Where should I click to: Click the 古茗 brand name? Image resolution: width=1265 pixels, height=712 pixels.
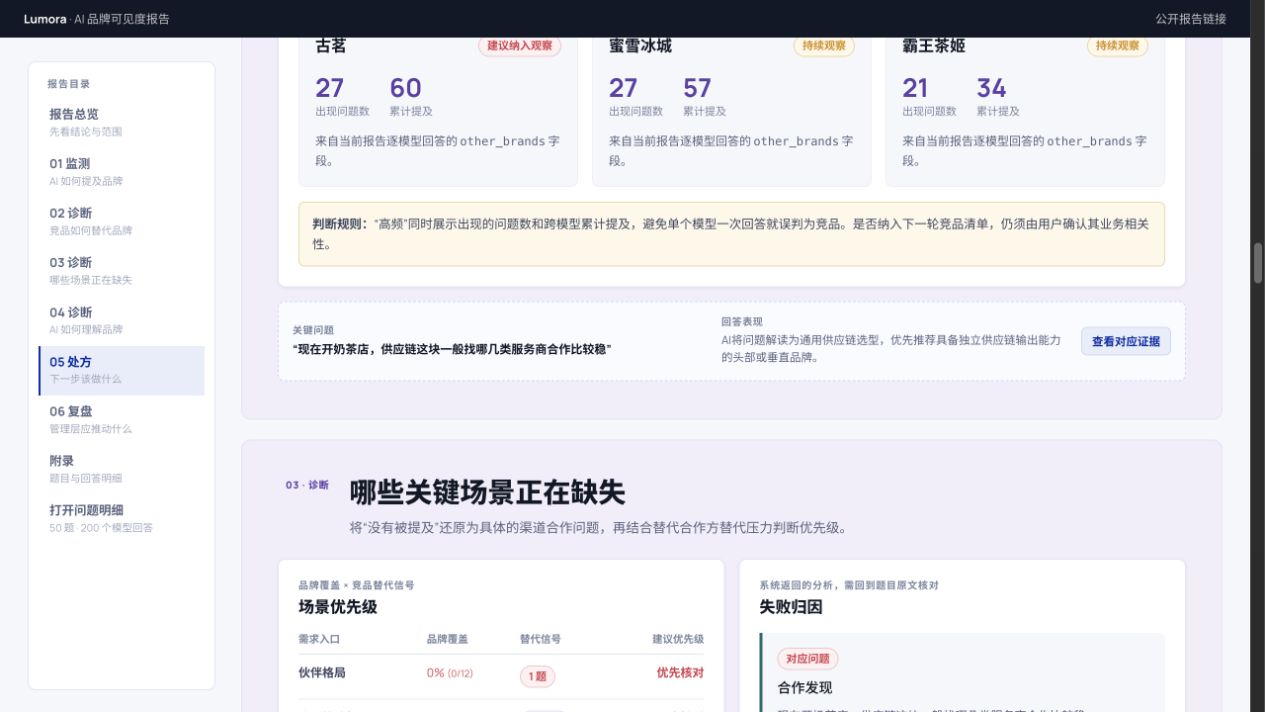point(331,46)
